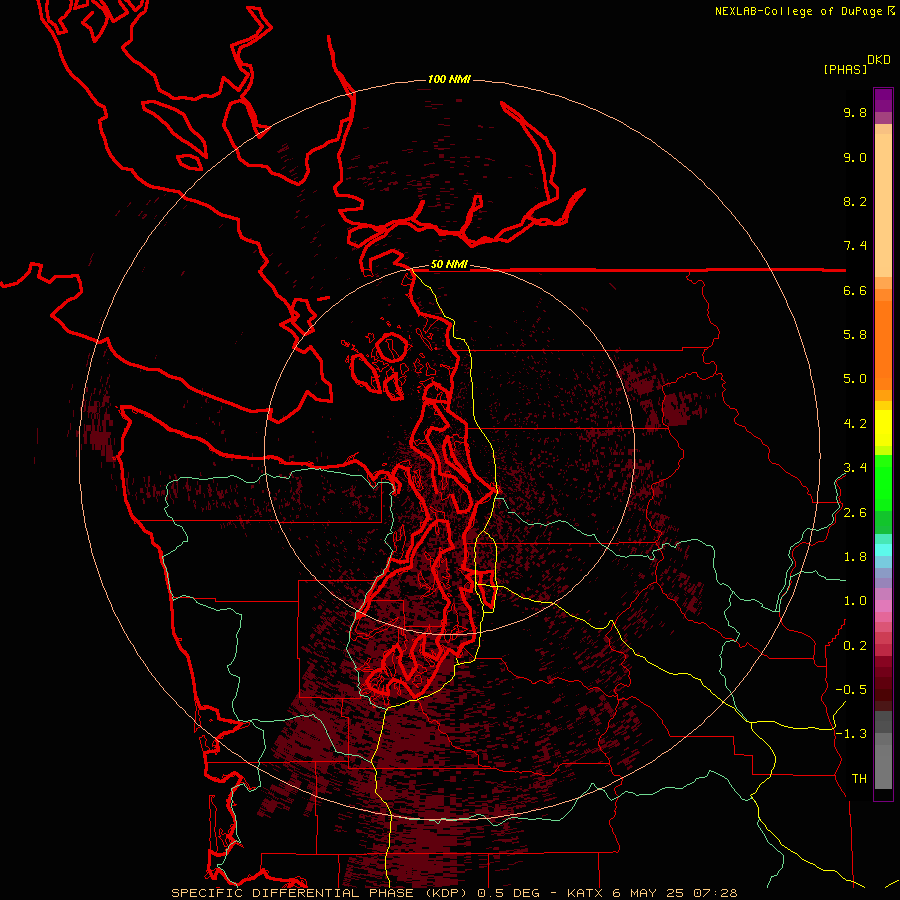Image resolution: width=900 pixels, height=900 pixels.
Task: Click the KATX station identifier in footer
Action: (586, 893)
